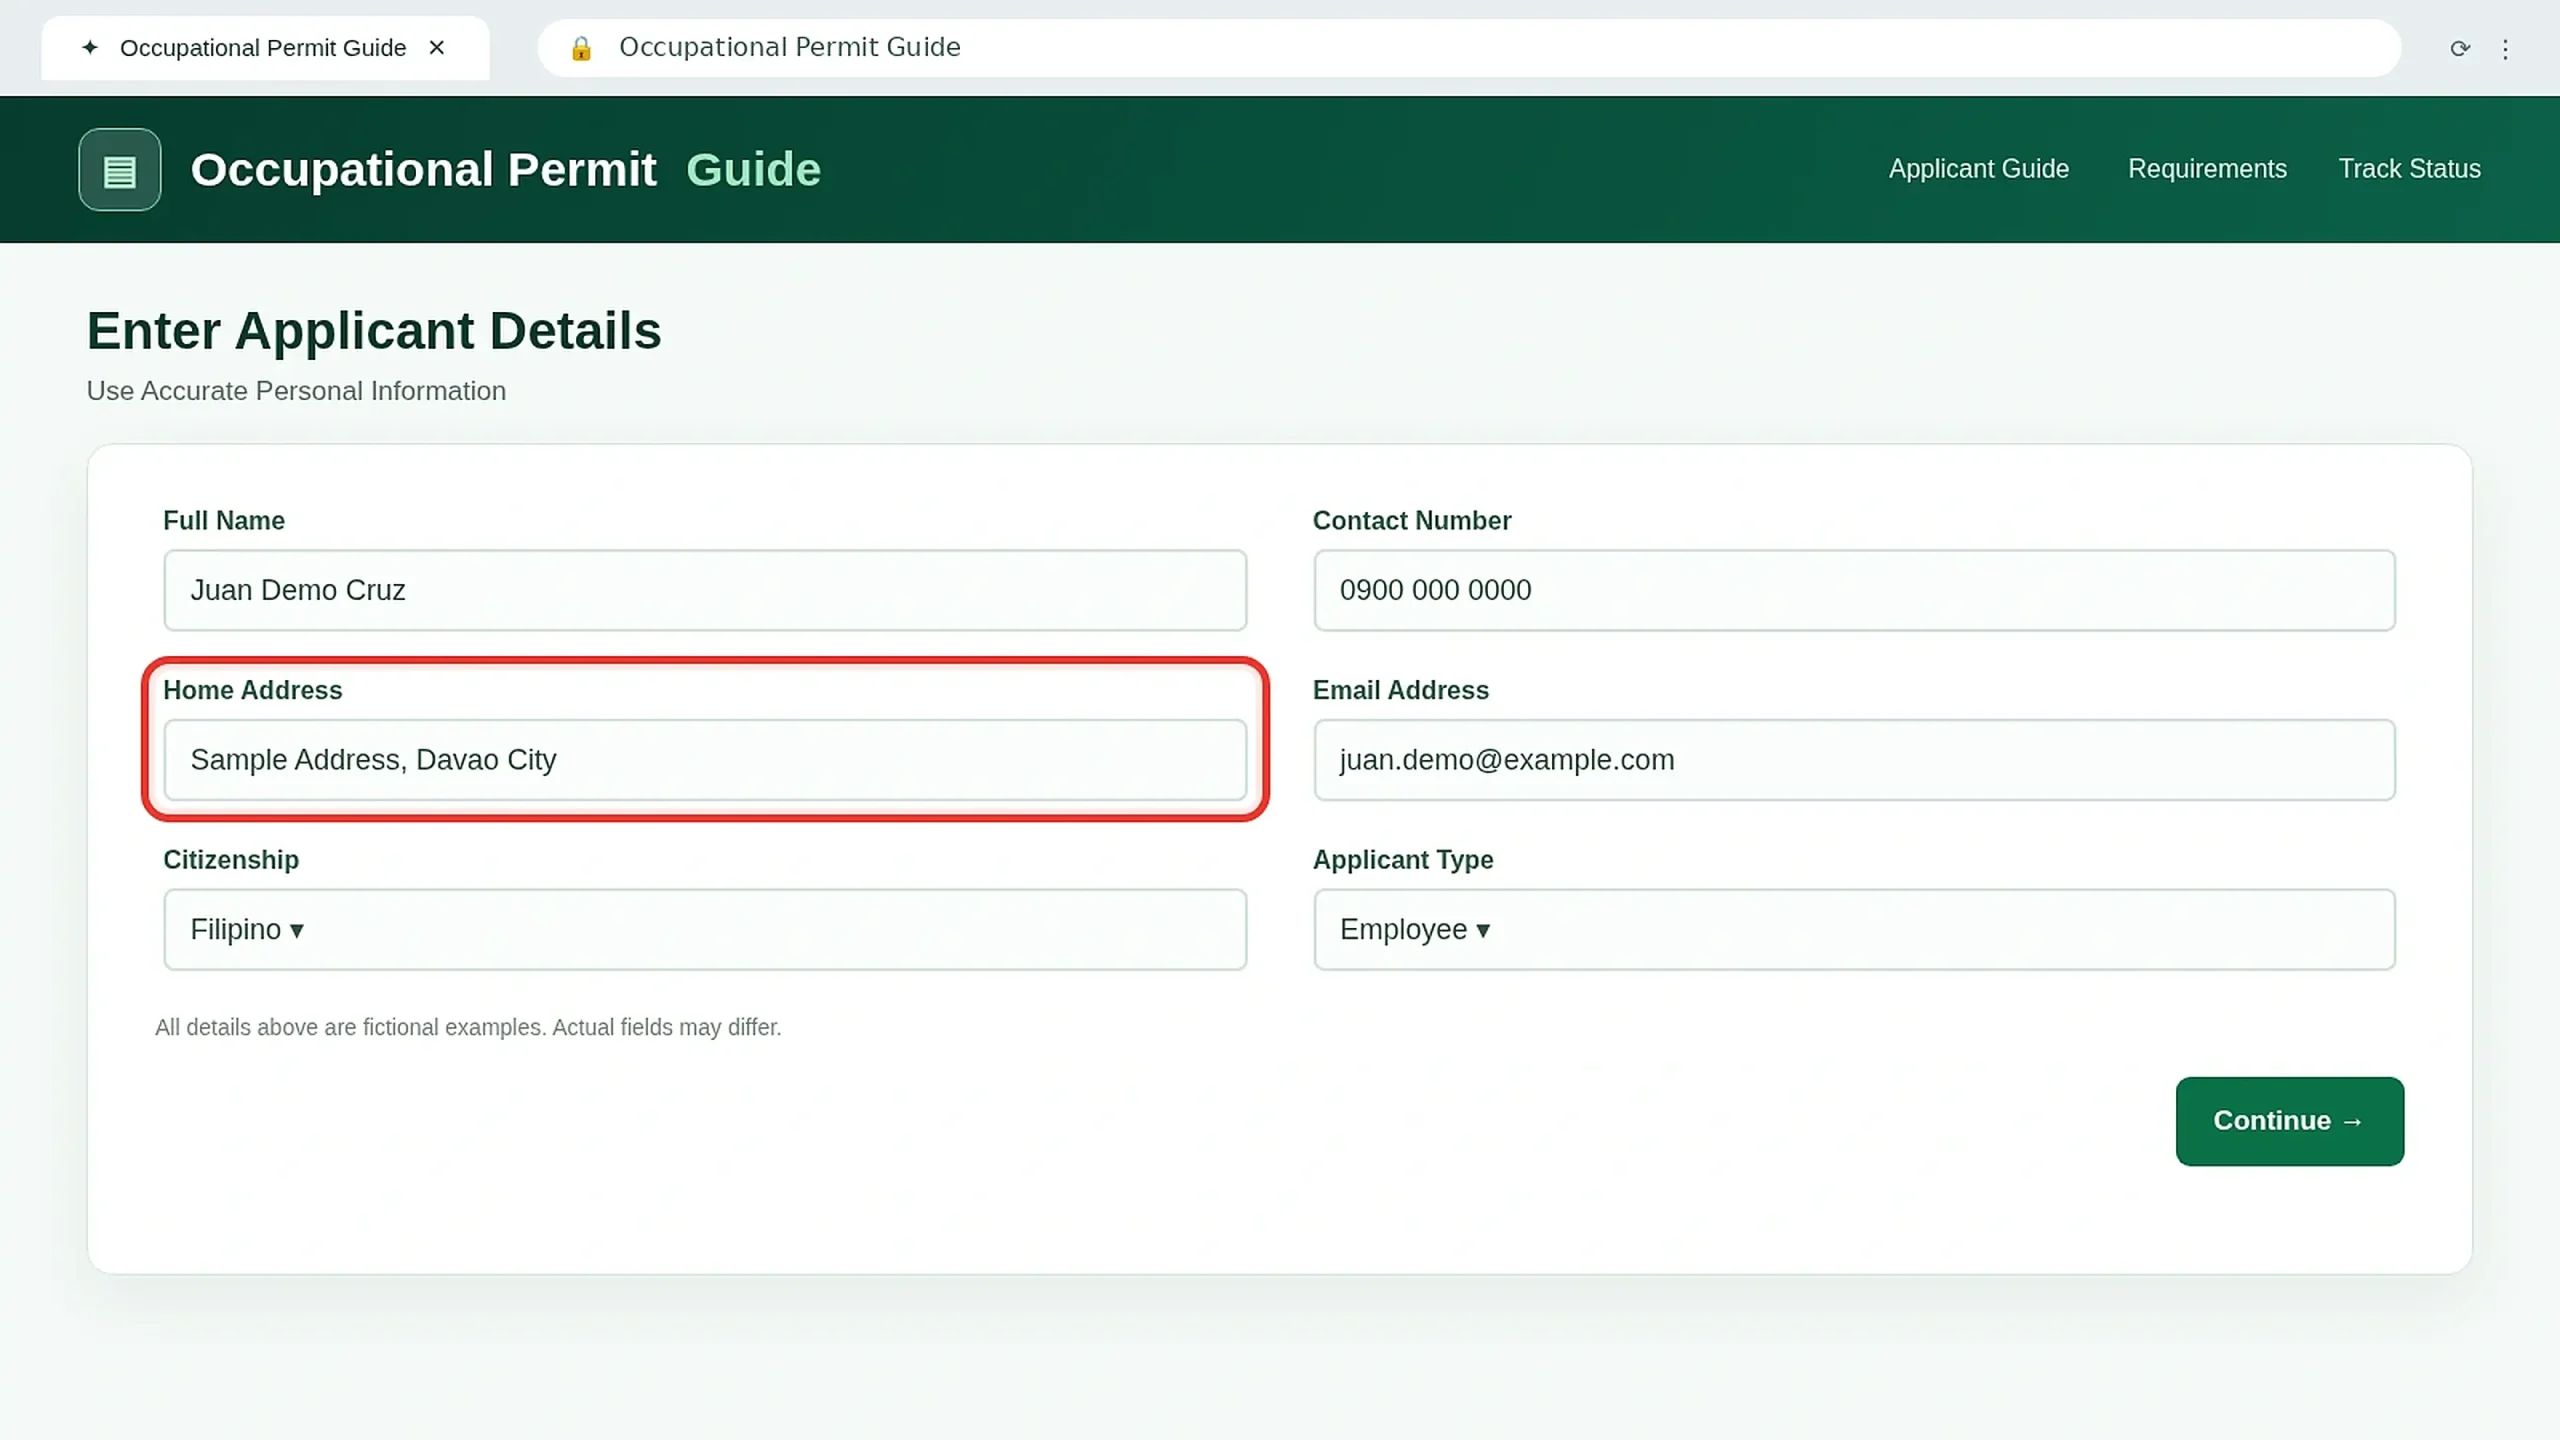Click the Enter Applicant Details heading
2560x1440 pixels.
[x=374, y=331]
